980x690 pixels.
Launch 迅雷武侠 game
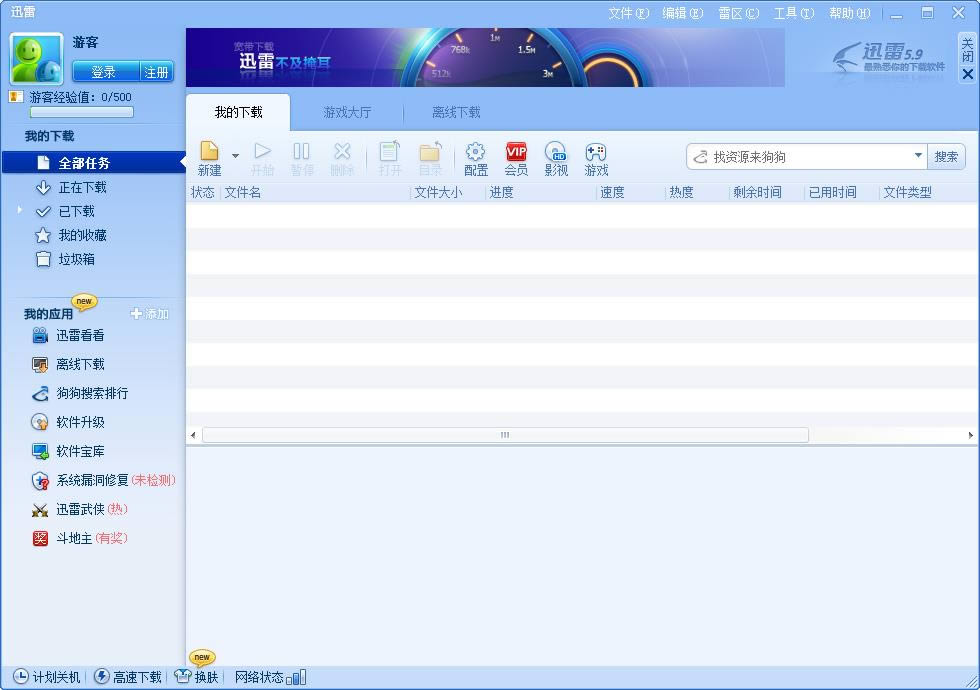79,509
